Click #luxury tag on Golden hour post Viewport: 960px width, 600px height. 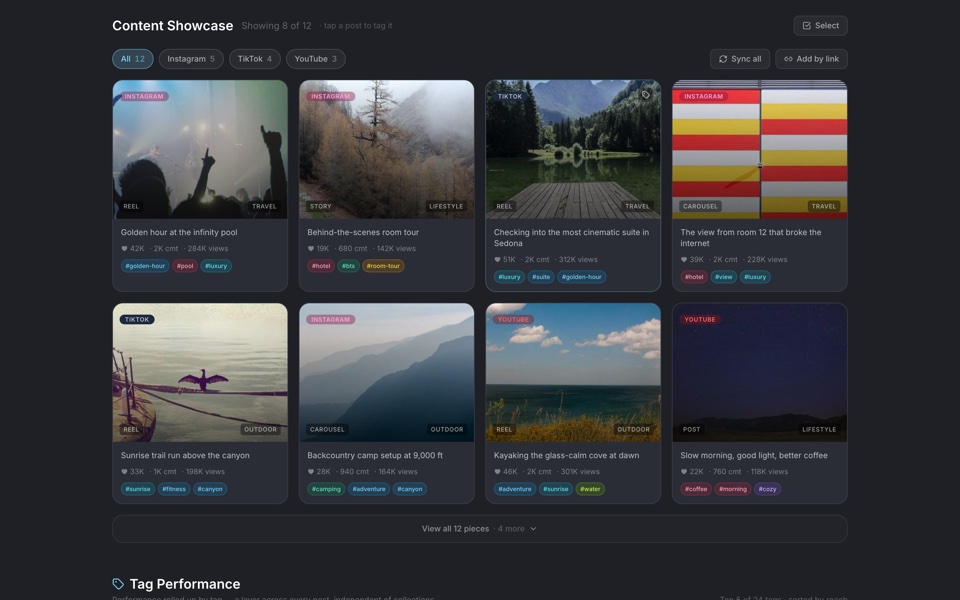[216, 266]
